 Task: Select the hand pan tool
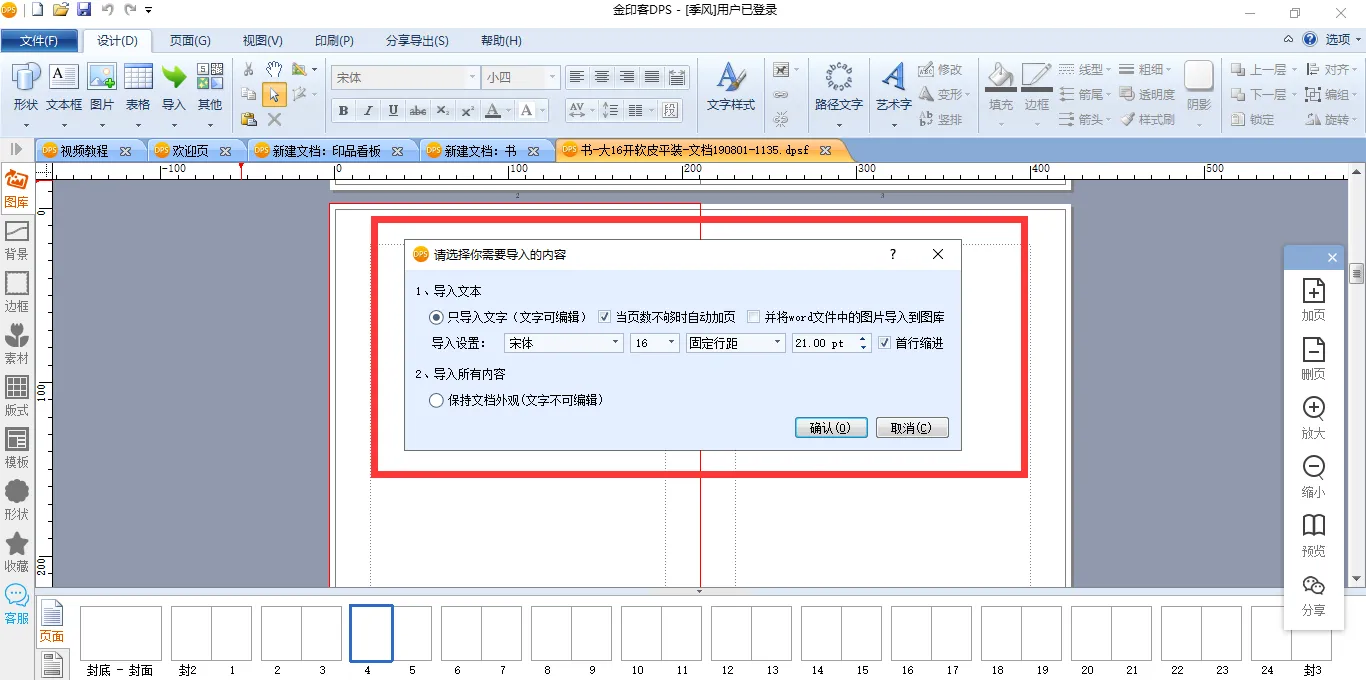[x=274, y=70]
